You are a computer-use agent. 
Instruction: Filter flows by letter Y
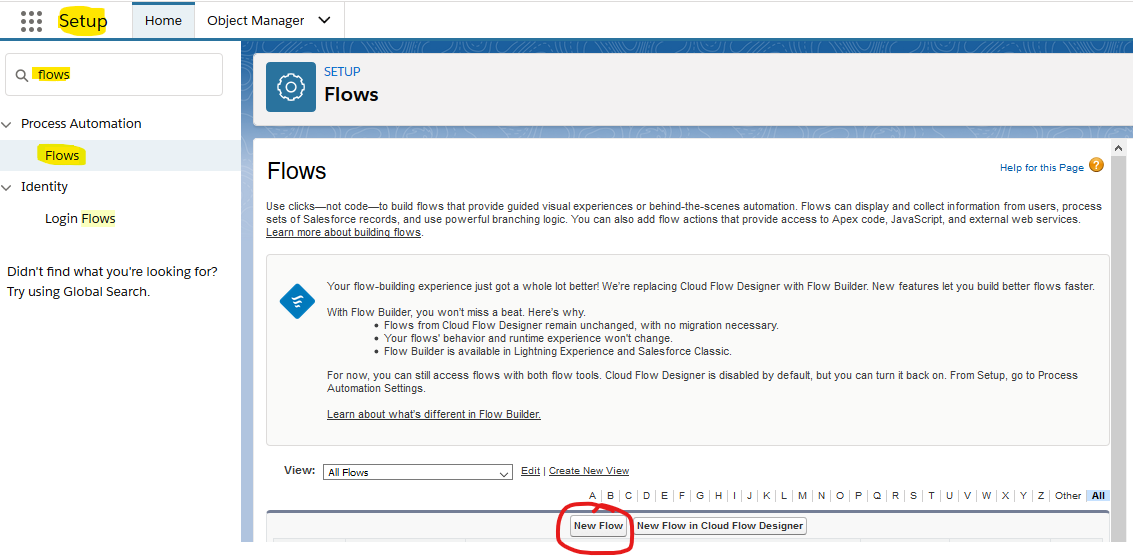point(1023,496)
